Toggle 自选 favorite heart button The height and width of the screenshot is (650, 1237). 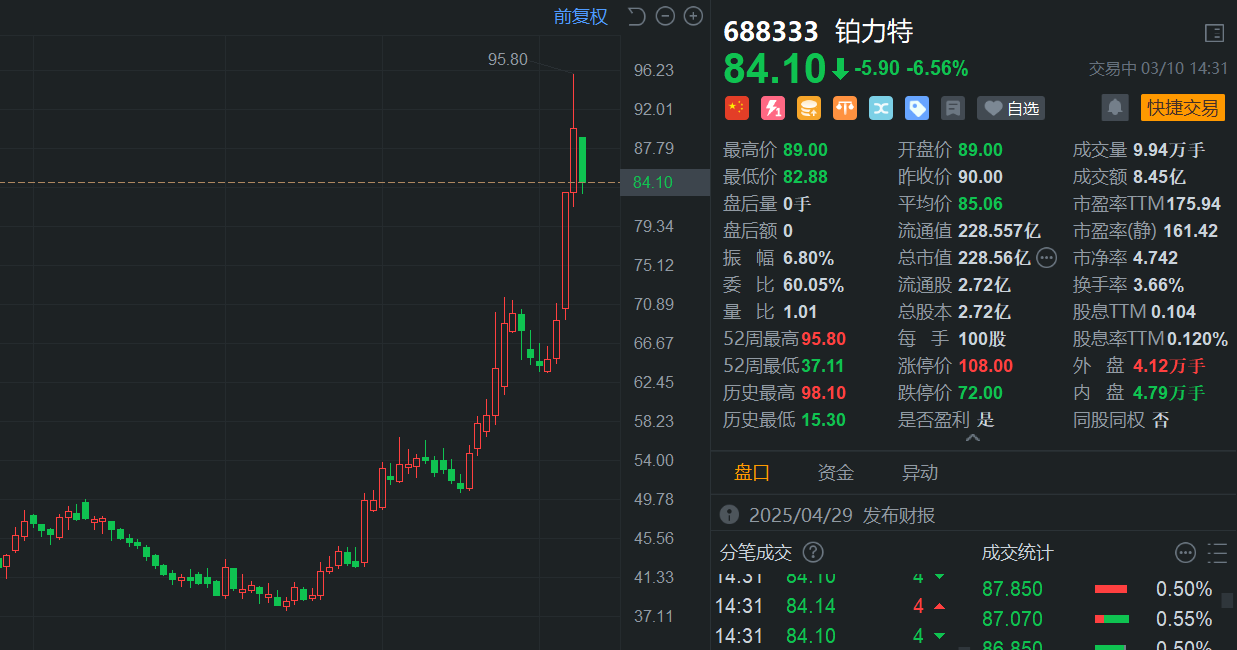(x=1010, y=108)
